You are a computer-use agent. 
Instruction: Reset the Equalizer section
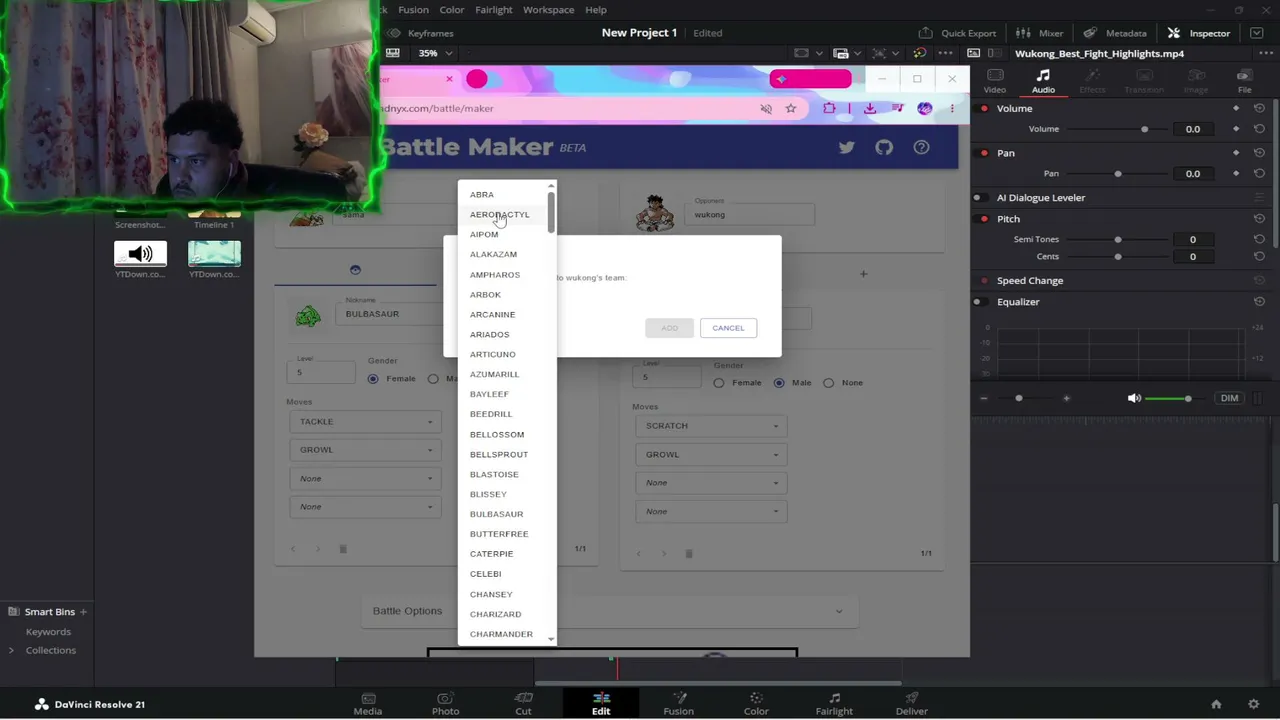[1259, 302]
